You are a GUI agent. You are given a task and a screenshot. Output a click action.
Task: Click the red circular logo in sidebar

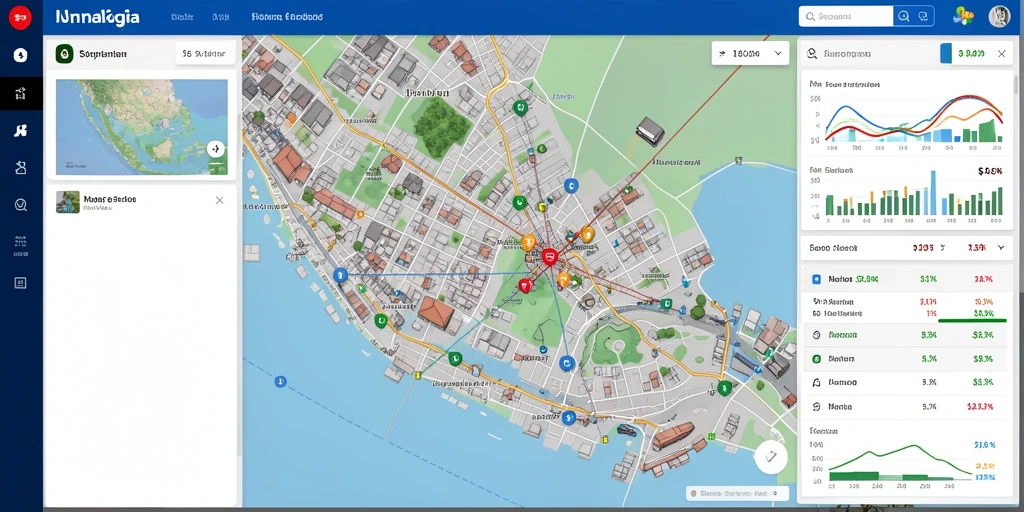(x=20, y=17)
